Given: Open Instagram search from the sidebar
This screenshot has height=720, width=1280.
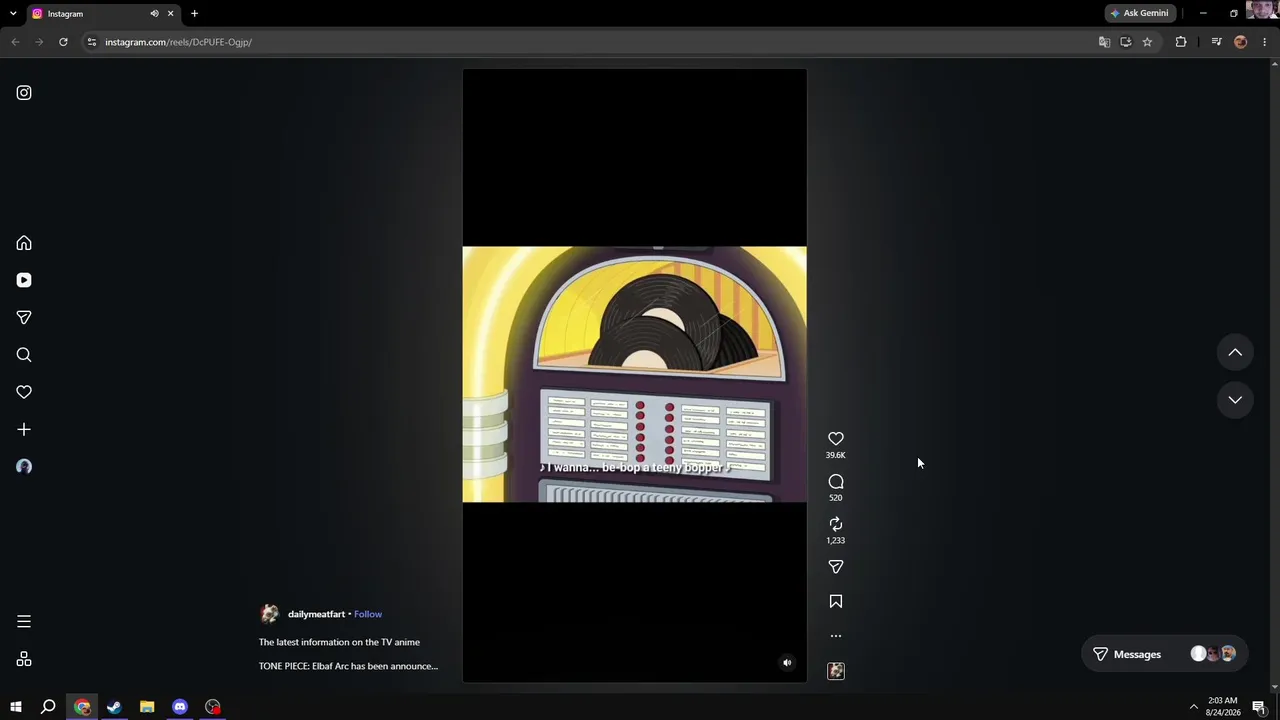Looking at the screenshot, I should (x=24, y=355).
